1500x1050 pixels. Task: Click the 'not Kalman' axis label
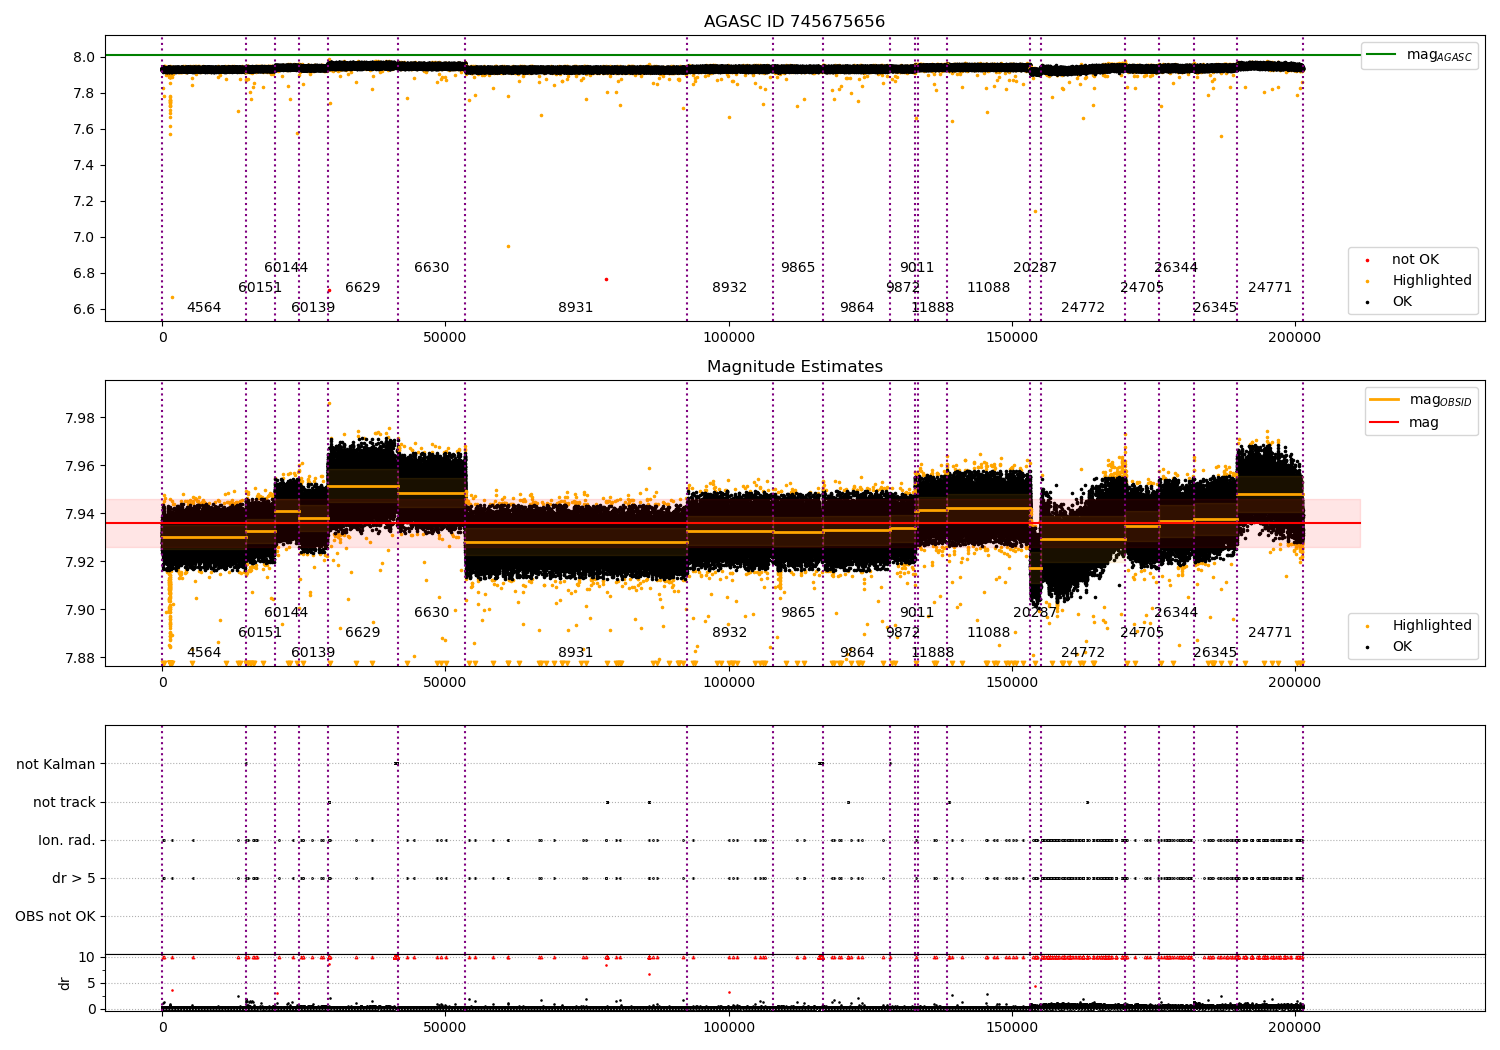(x=56, y=765)
